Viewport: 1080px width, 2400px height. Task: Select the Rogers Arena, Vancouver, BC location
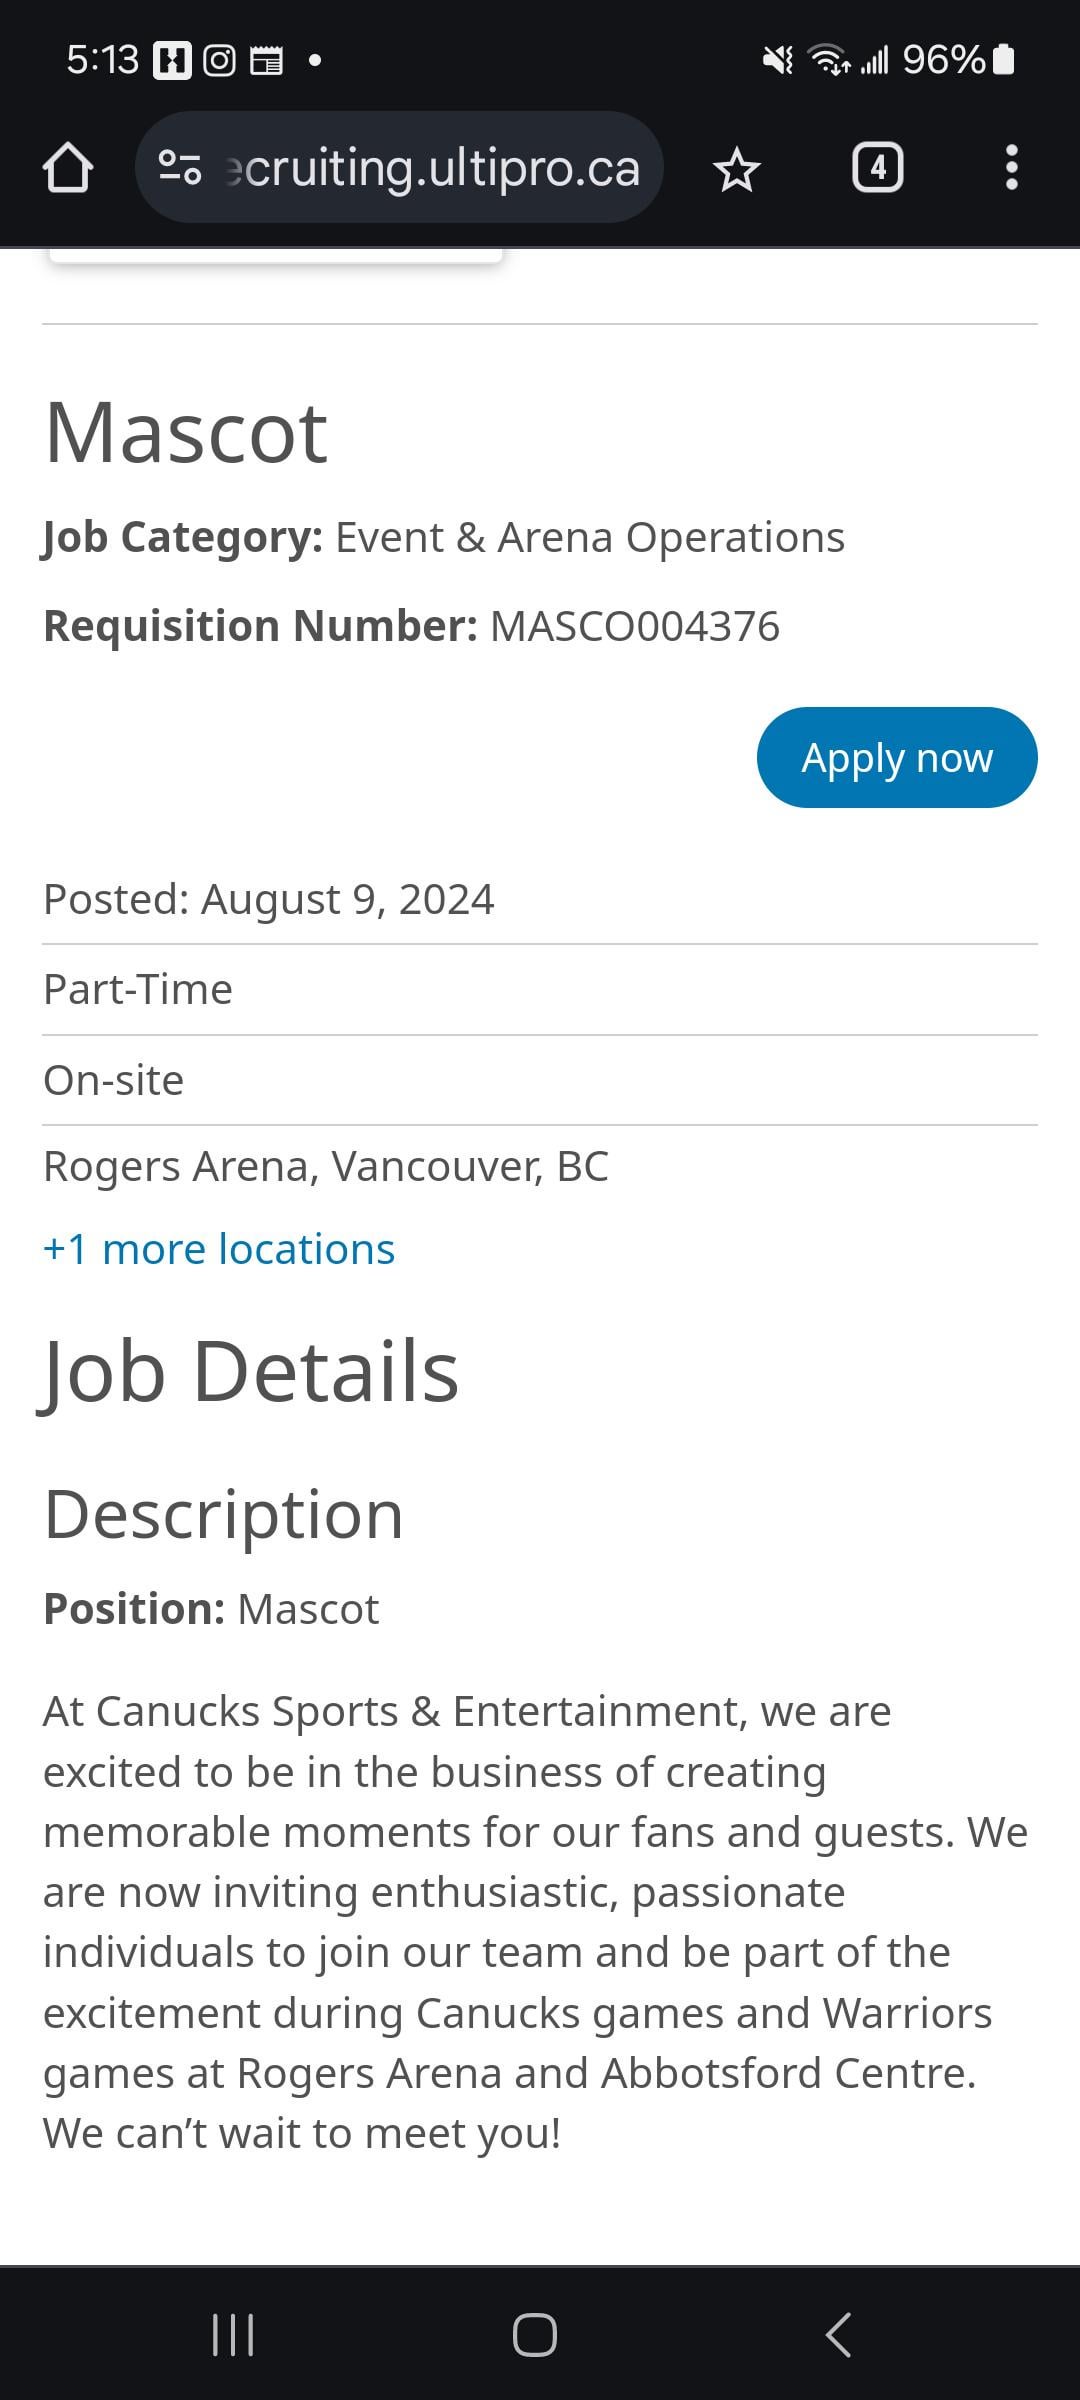click(326, 1167)
